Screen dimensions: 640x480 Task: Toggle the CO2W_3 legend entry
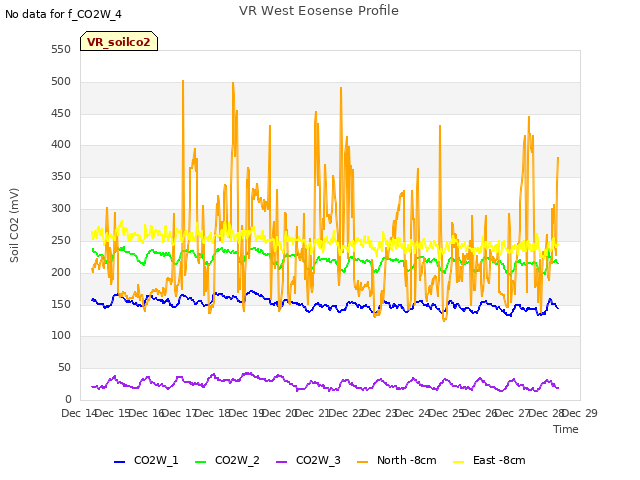[308, 460]
